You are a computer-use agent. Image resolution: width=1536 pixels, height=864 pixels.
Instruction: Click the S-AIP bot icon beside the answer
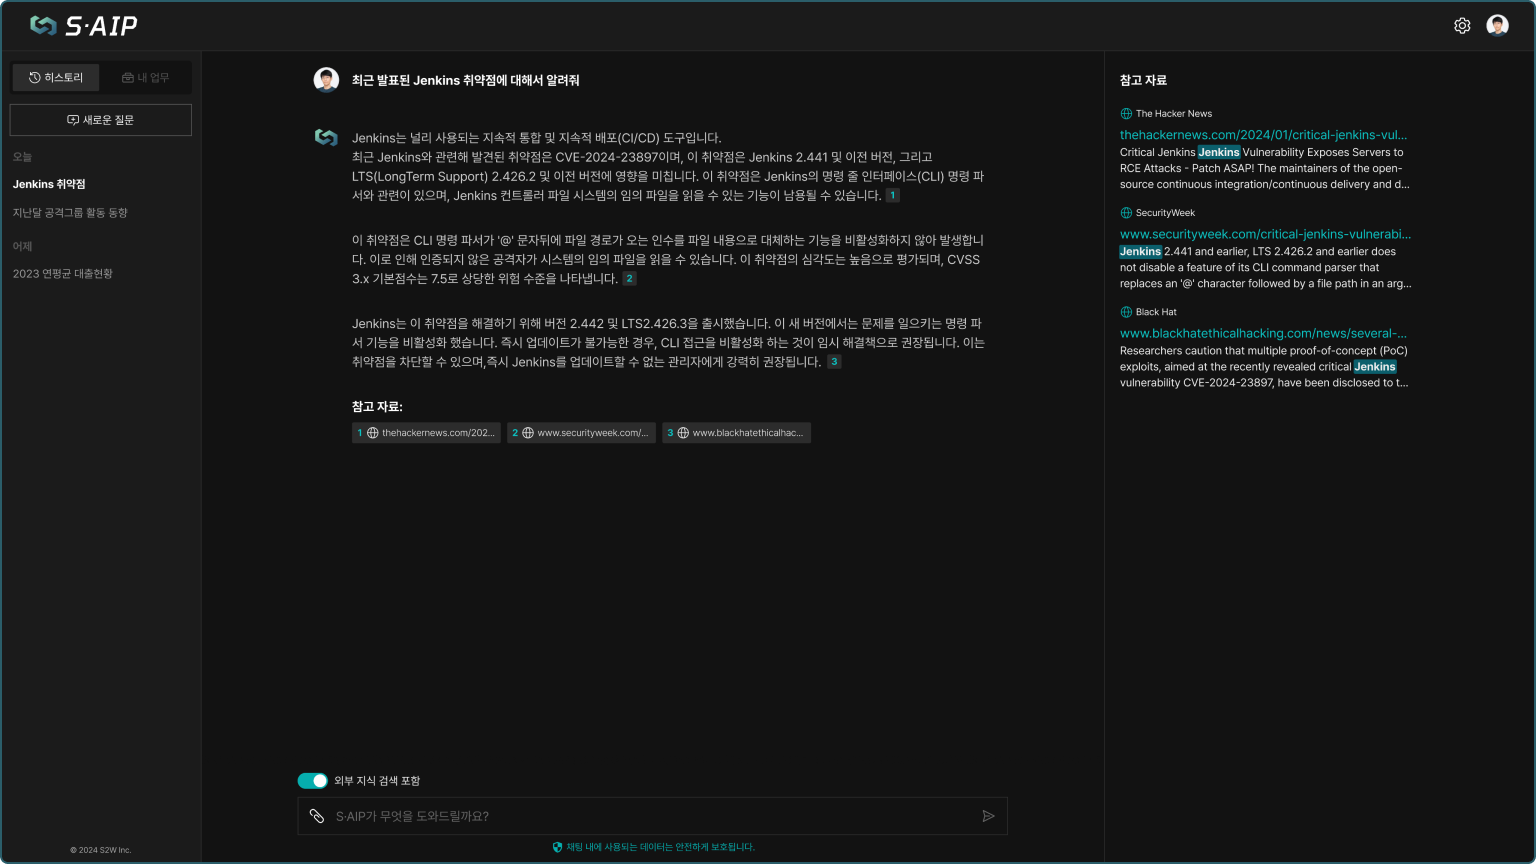tap(326, 137)
